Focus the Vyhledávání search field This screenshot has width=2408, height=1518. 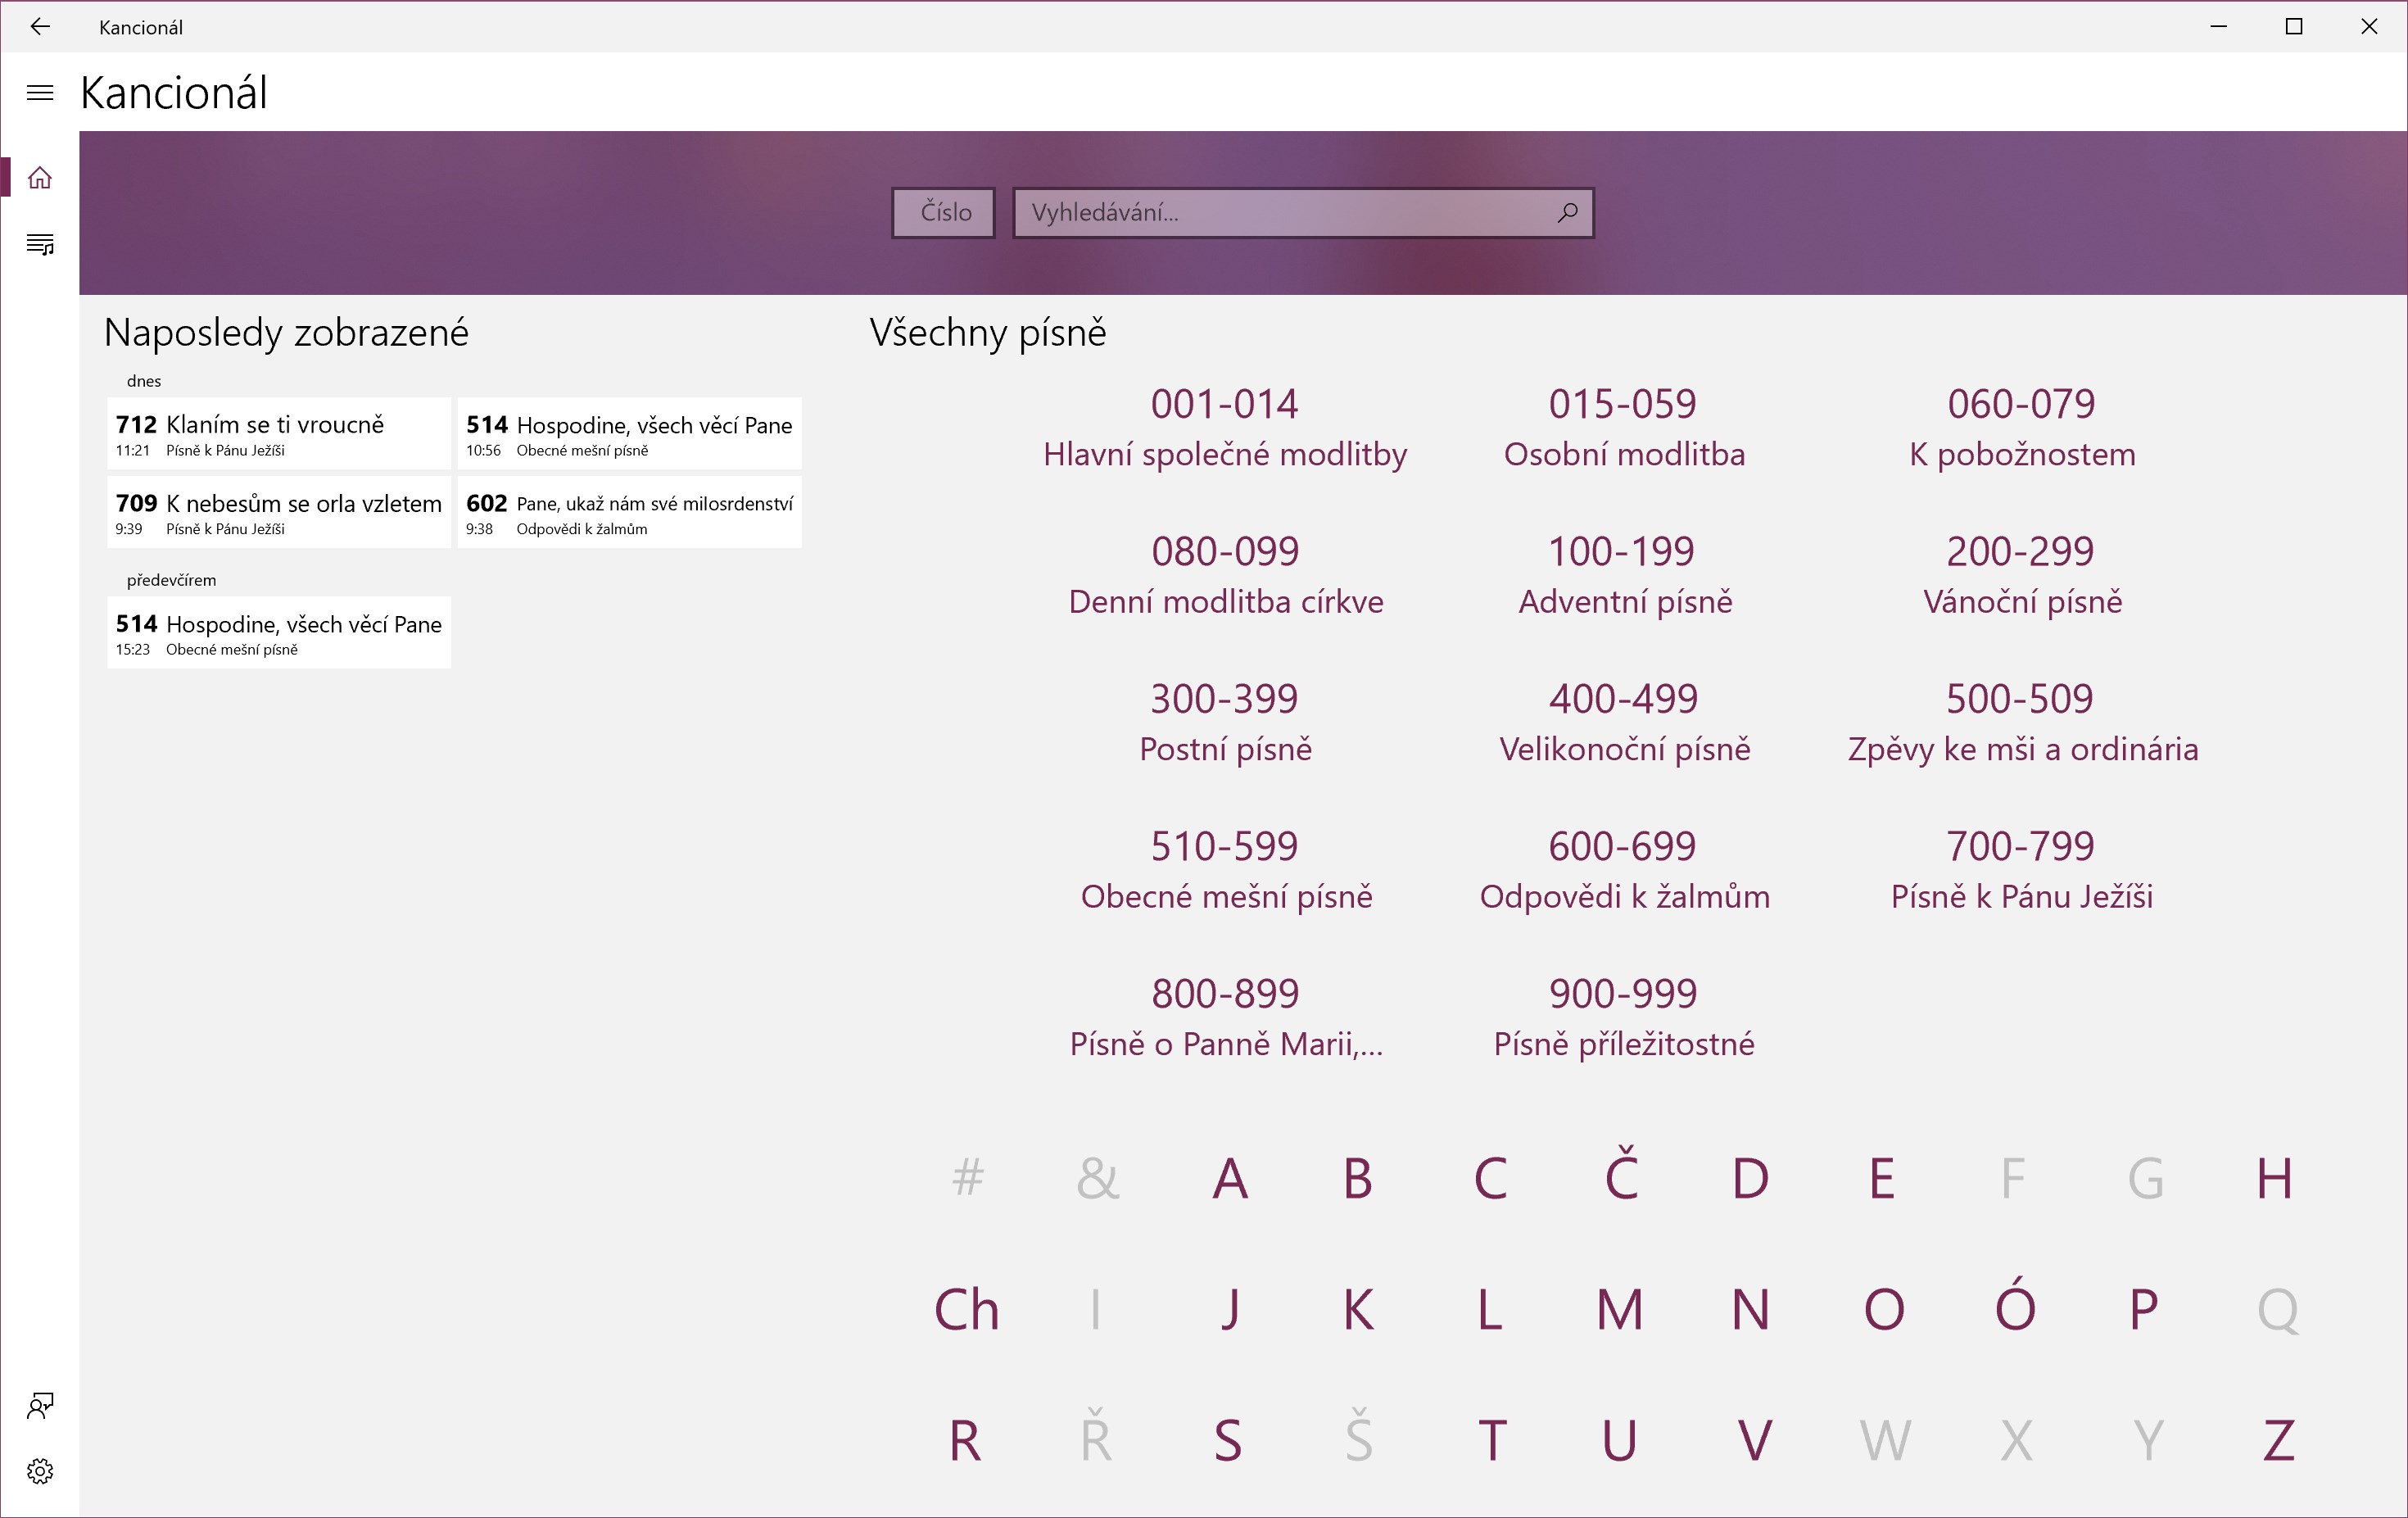pyautogui.click(x=1280, y=212)
